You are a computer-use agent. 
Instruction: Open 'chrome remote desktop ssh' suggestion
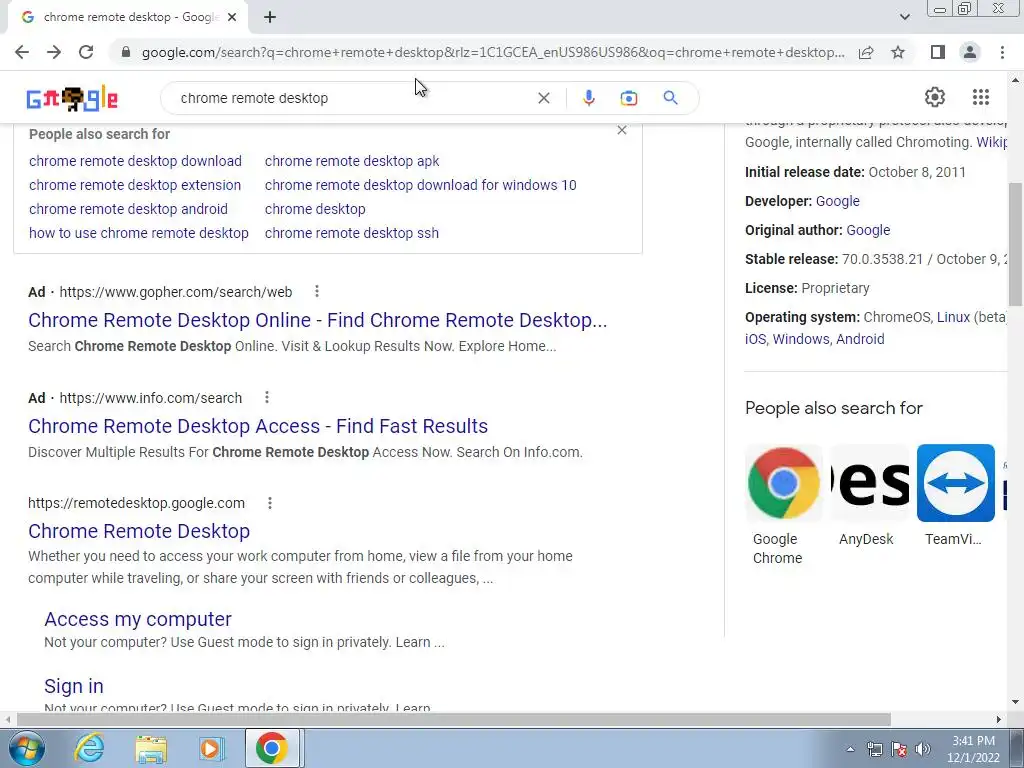click(x=351, y=233)
